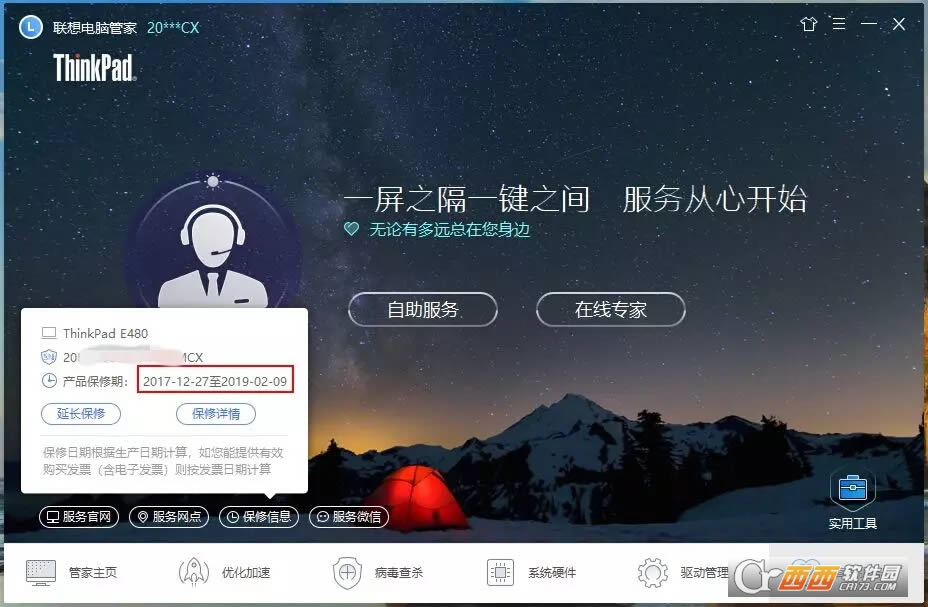Image resolution: width=928 pixels, height=607 pixels.
Task: Click the laptop icon beside ThinkPad E480
Action: point(49,332)
